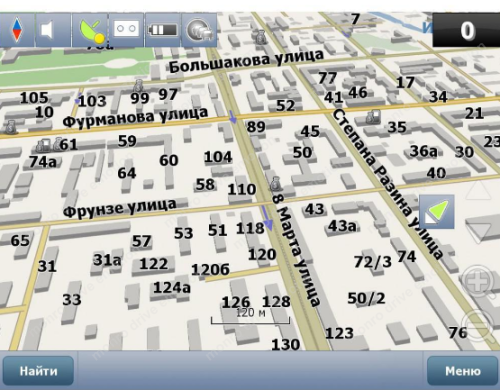Viewport: 500px width, 390px height.
Task: Select house number 72/3
Action: pos(373,262)
